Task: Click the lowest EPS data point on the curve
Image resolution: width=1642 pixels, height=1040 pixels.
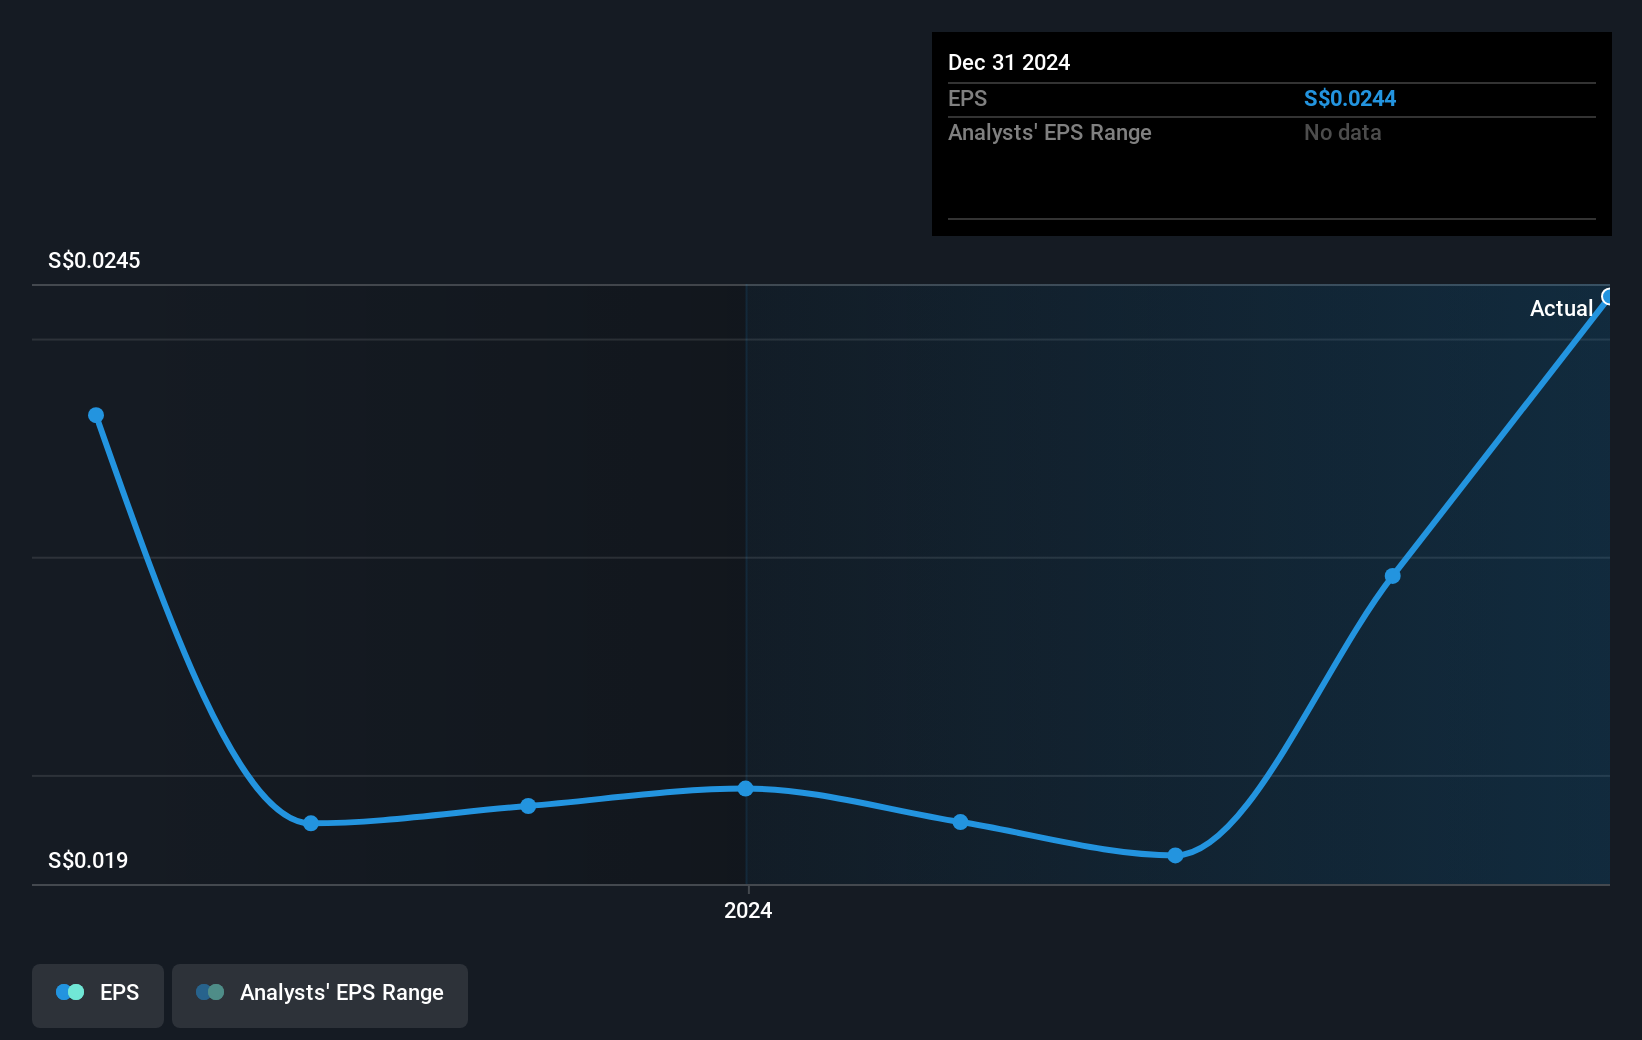Action: [1175, 855]
